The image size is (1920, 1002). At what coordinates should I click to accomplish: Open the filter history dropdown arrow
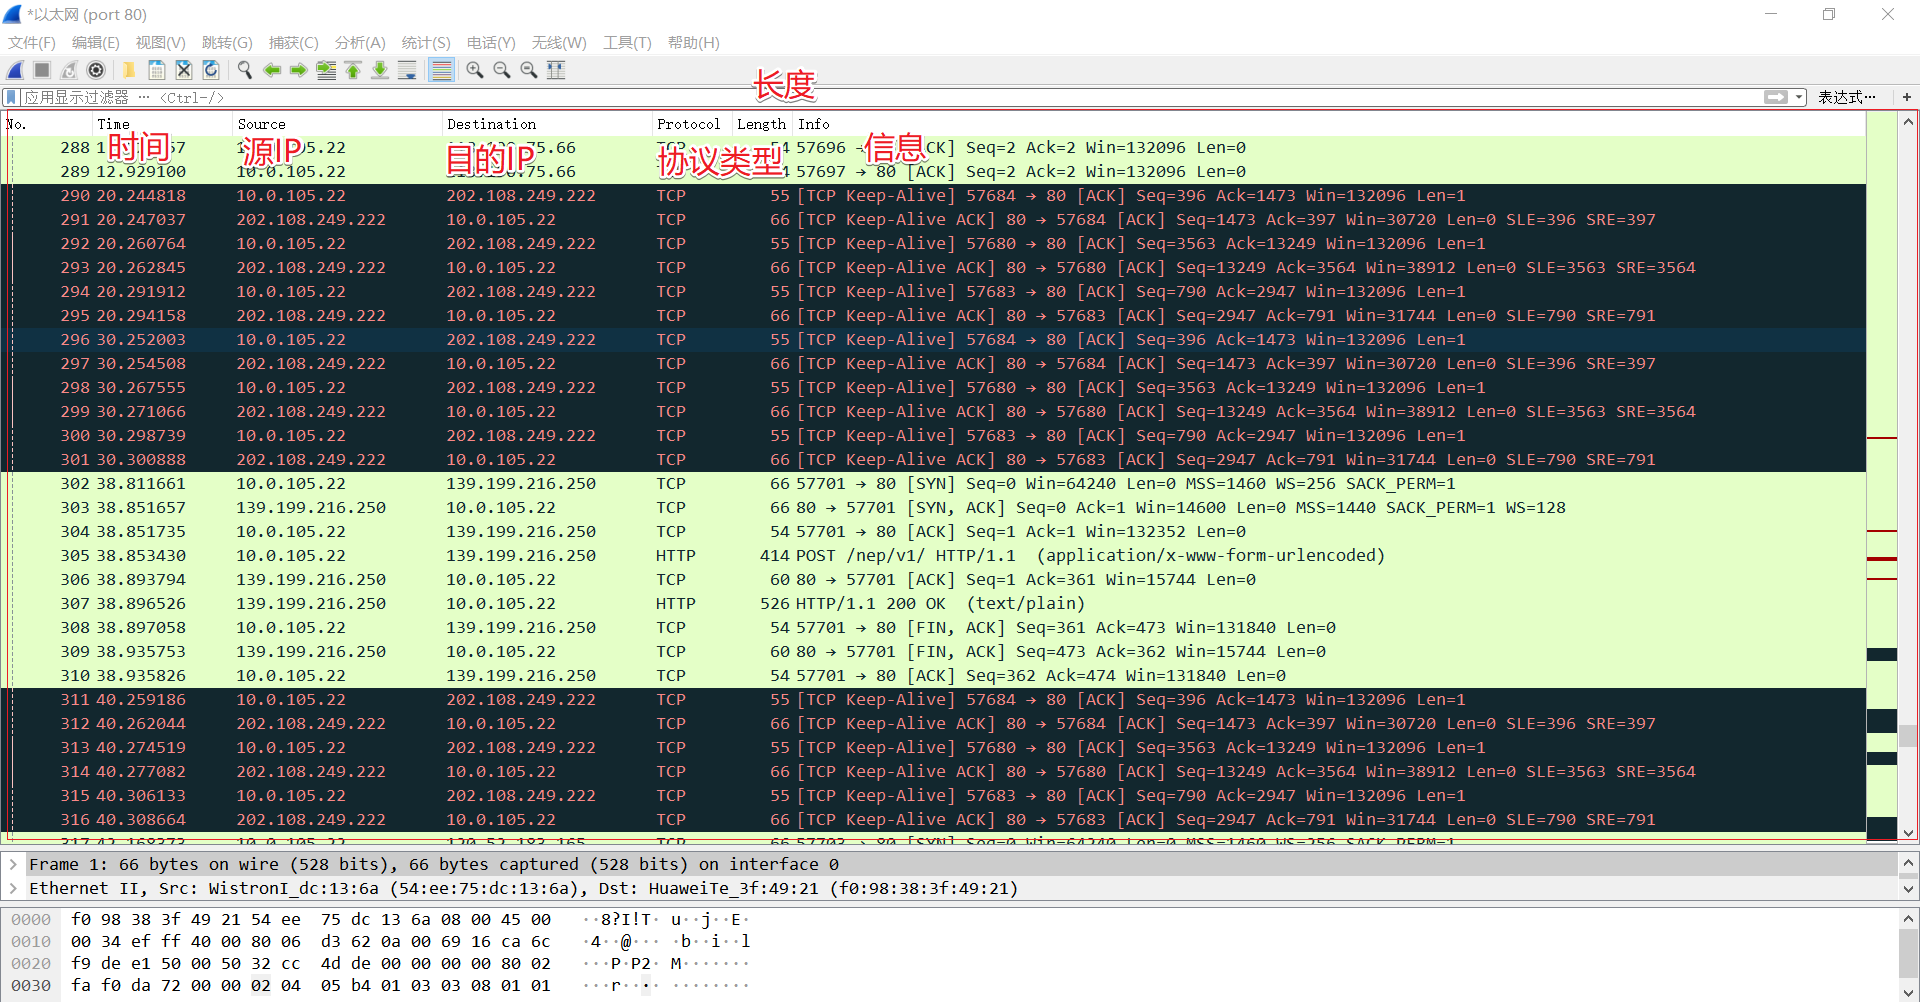pyautogui.click(x=1800, y=97)
